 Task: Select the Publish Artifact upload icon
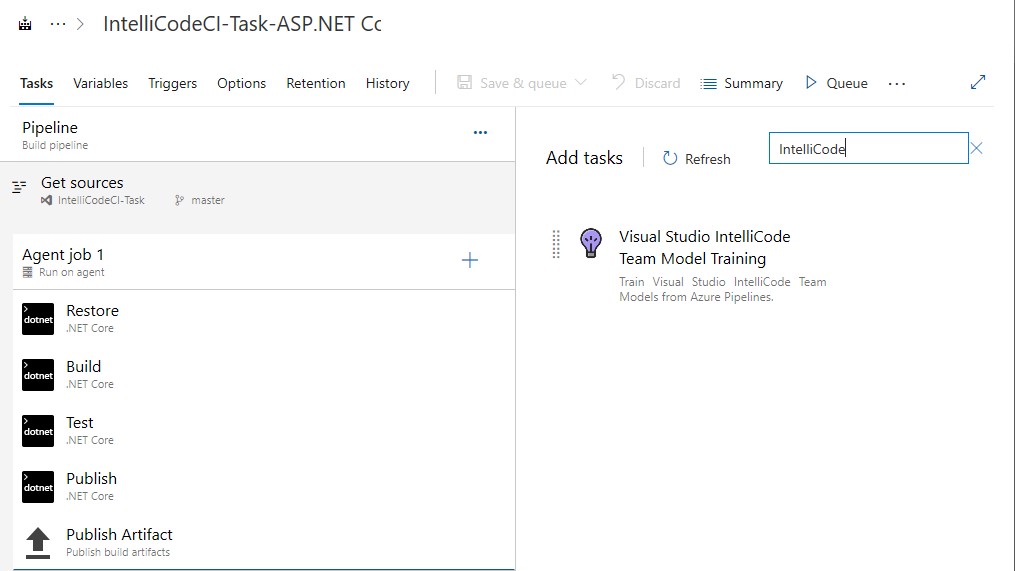click(x=38, y=543)
